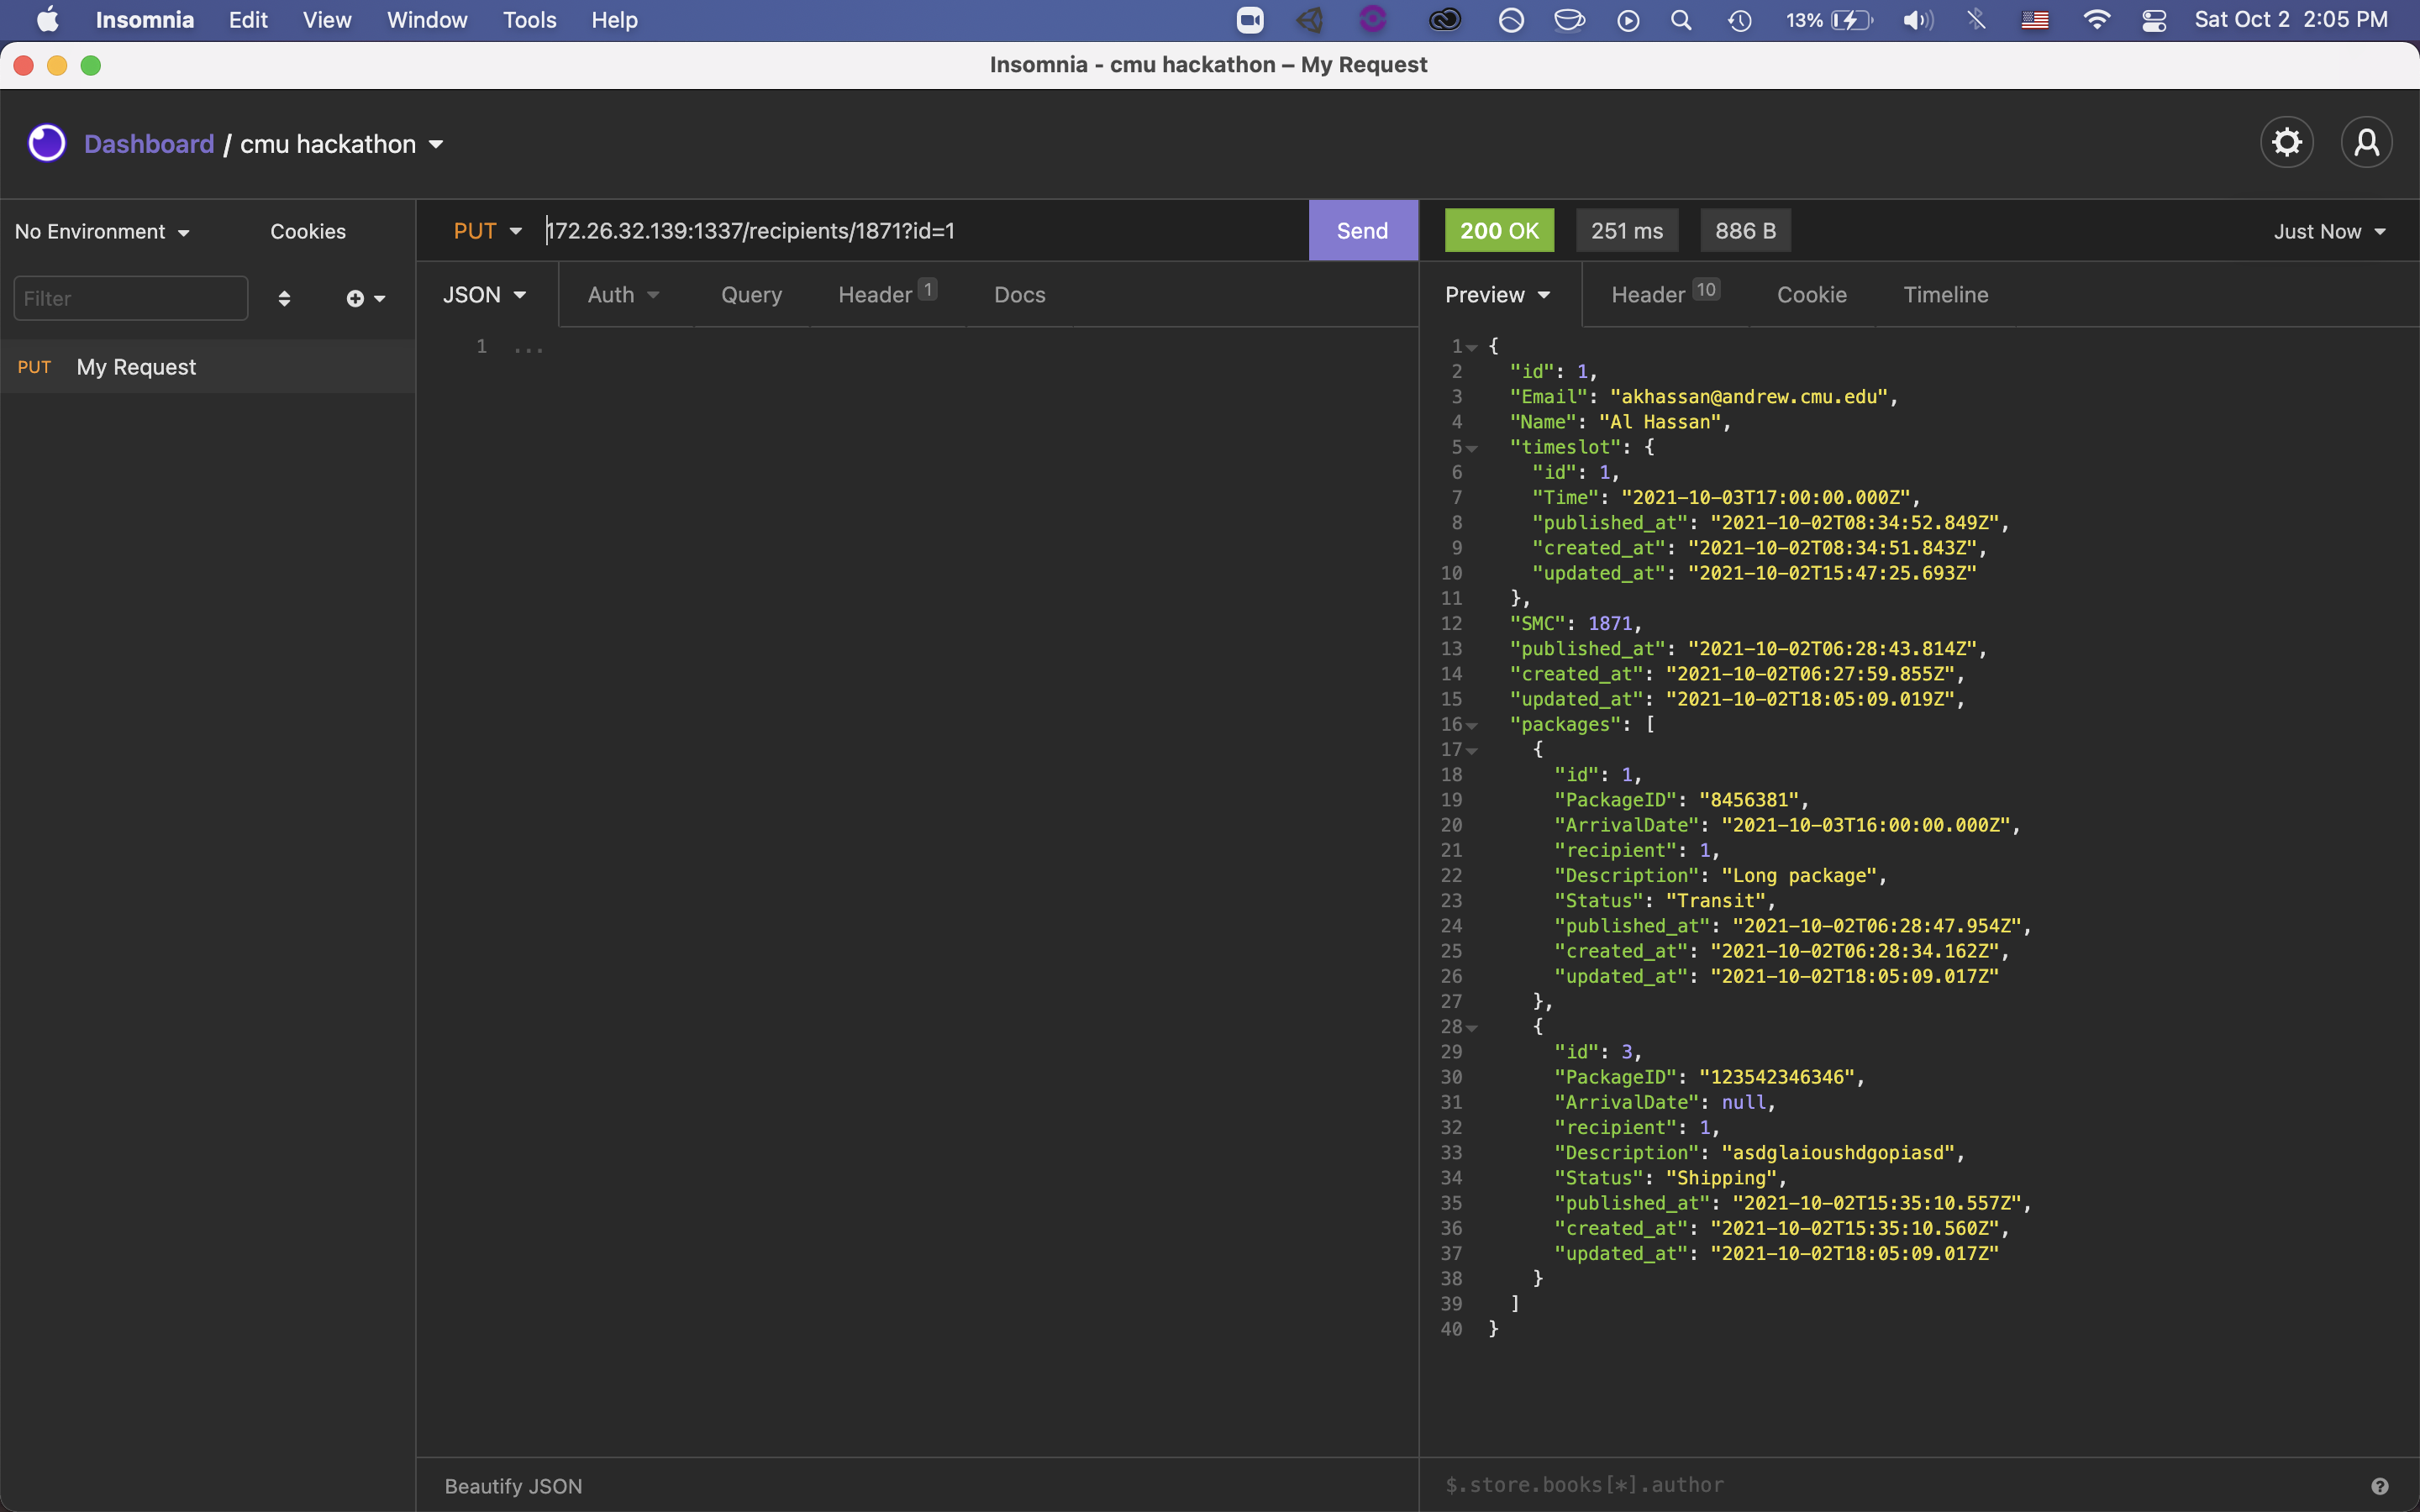This screenshot has height=1512, width=2420.
Task: Open the Tools menu
Action: [529, 20]
